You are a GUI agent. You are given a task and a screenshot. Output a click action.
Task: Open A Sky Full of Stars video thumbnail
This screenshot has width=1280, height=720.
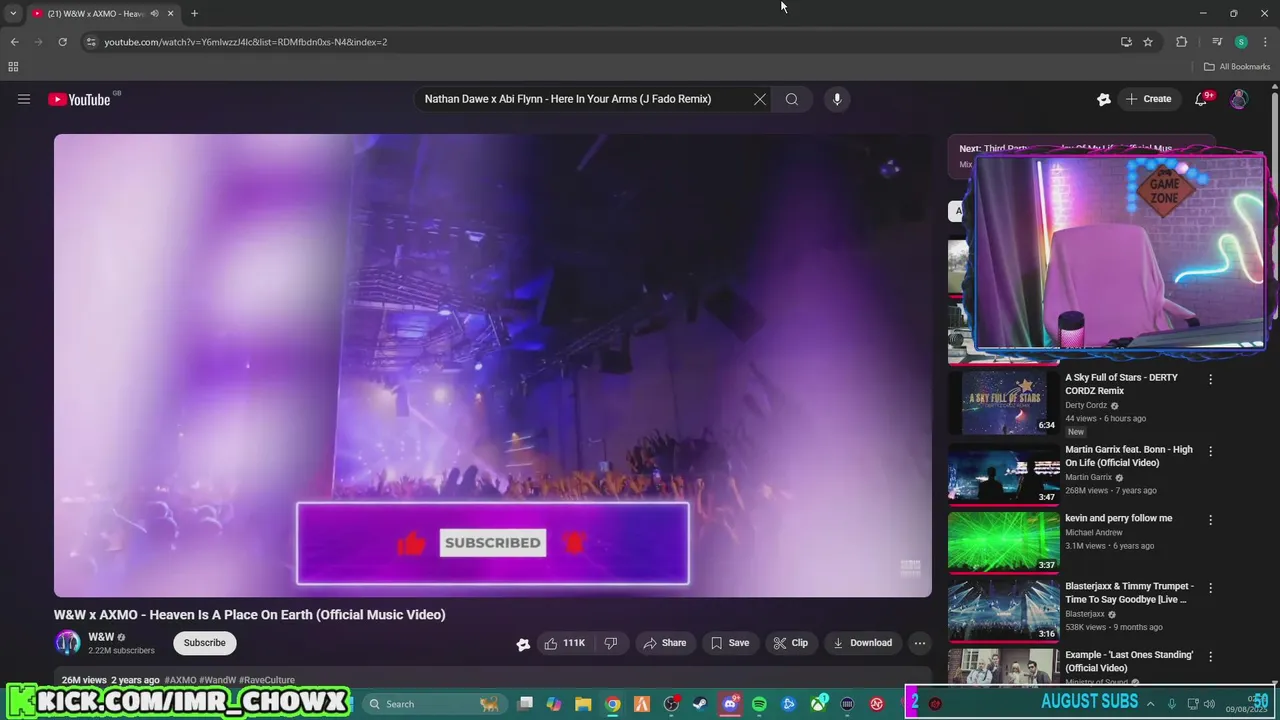pyautogui.click(x=1004, y=403)
